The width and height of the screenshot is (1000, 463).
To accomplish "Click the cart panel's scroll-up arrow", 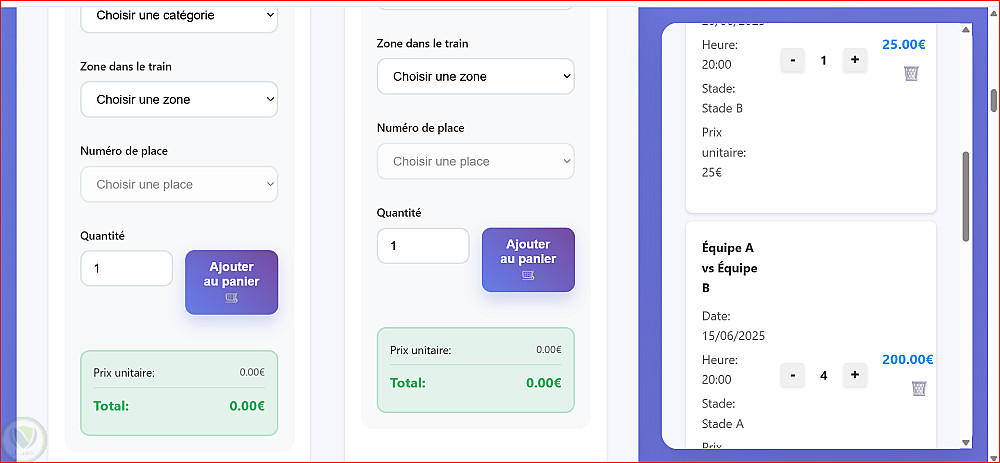I will tap(966, 32).
